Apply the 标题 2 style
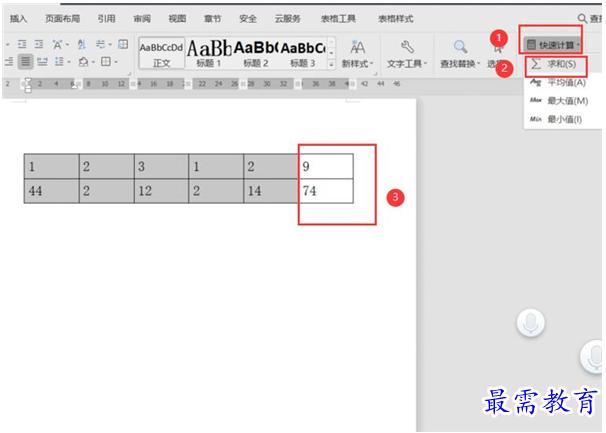Screen dimensions: 606x433 255,54
